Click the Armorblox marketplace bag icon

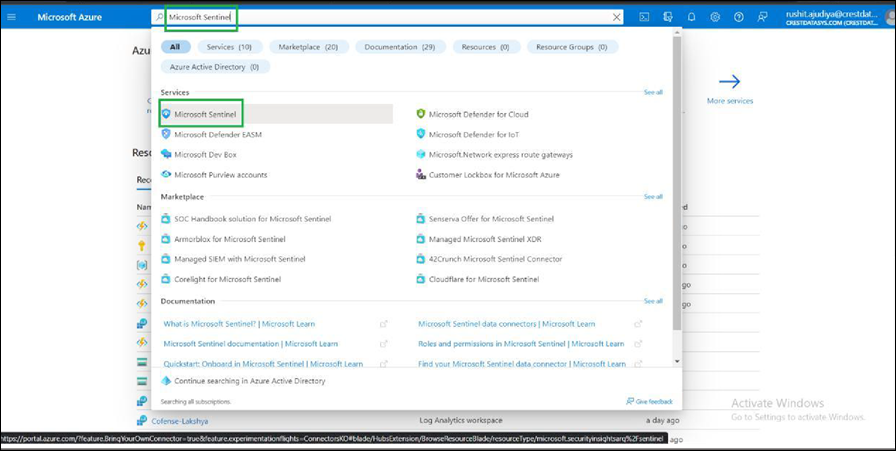[x=166, y=239]
